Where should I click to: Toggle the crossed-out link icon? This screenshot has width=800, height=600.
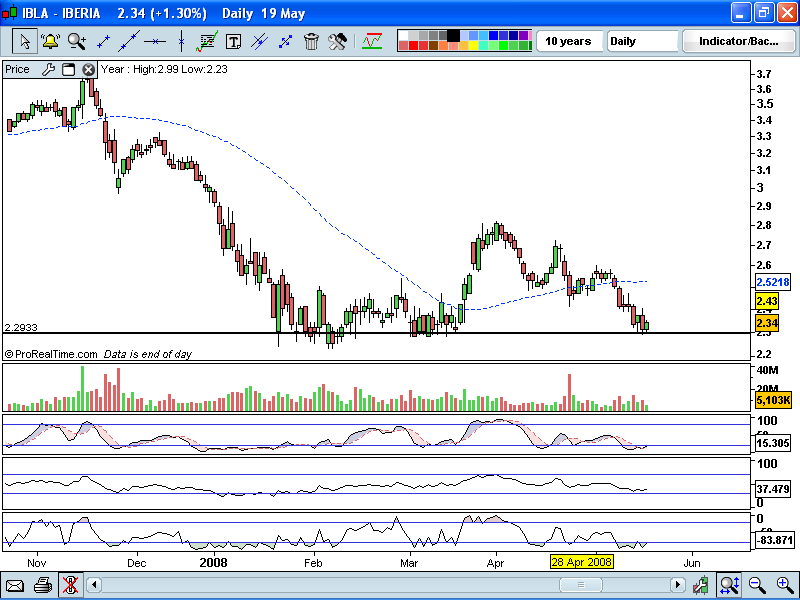click(70, 585)
